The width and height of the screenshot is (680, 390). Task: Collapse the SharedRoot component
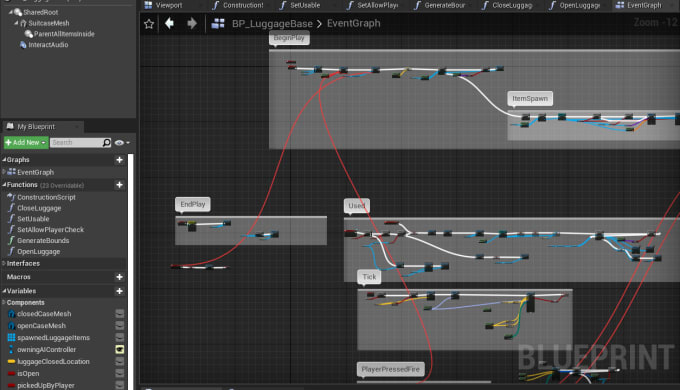click(11, 12)
